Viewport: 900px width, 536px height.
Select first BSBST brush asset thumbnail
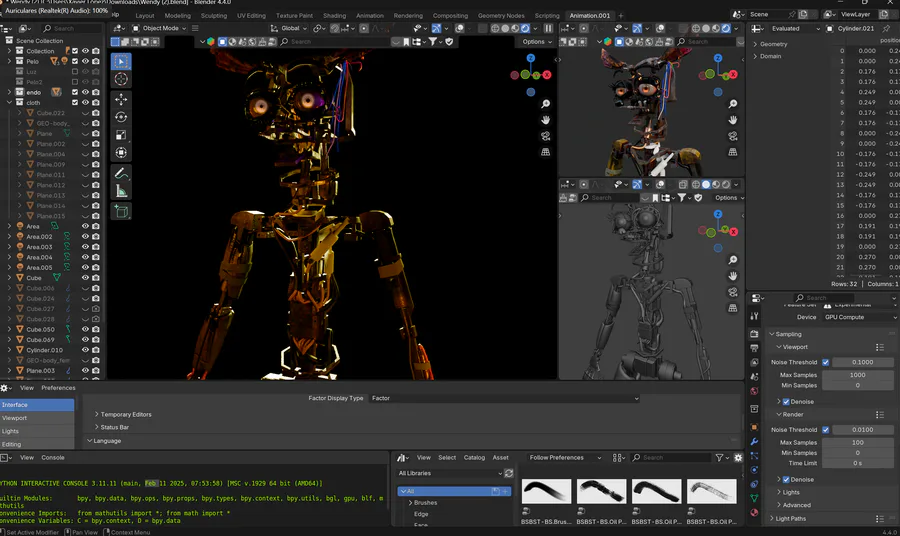pyautogui.click(x=546, y=491)
